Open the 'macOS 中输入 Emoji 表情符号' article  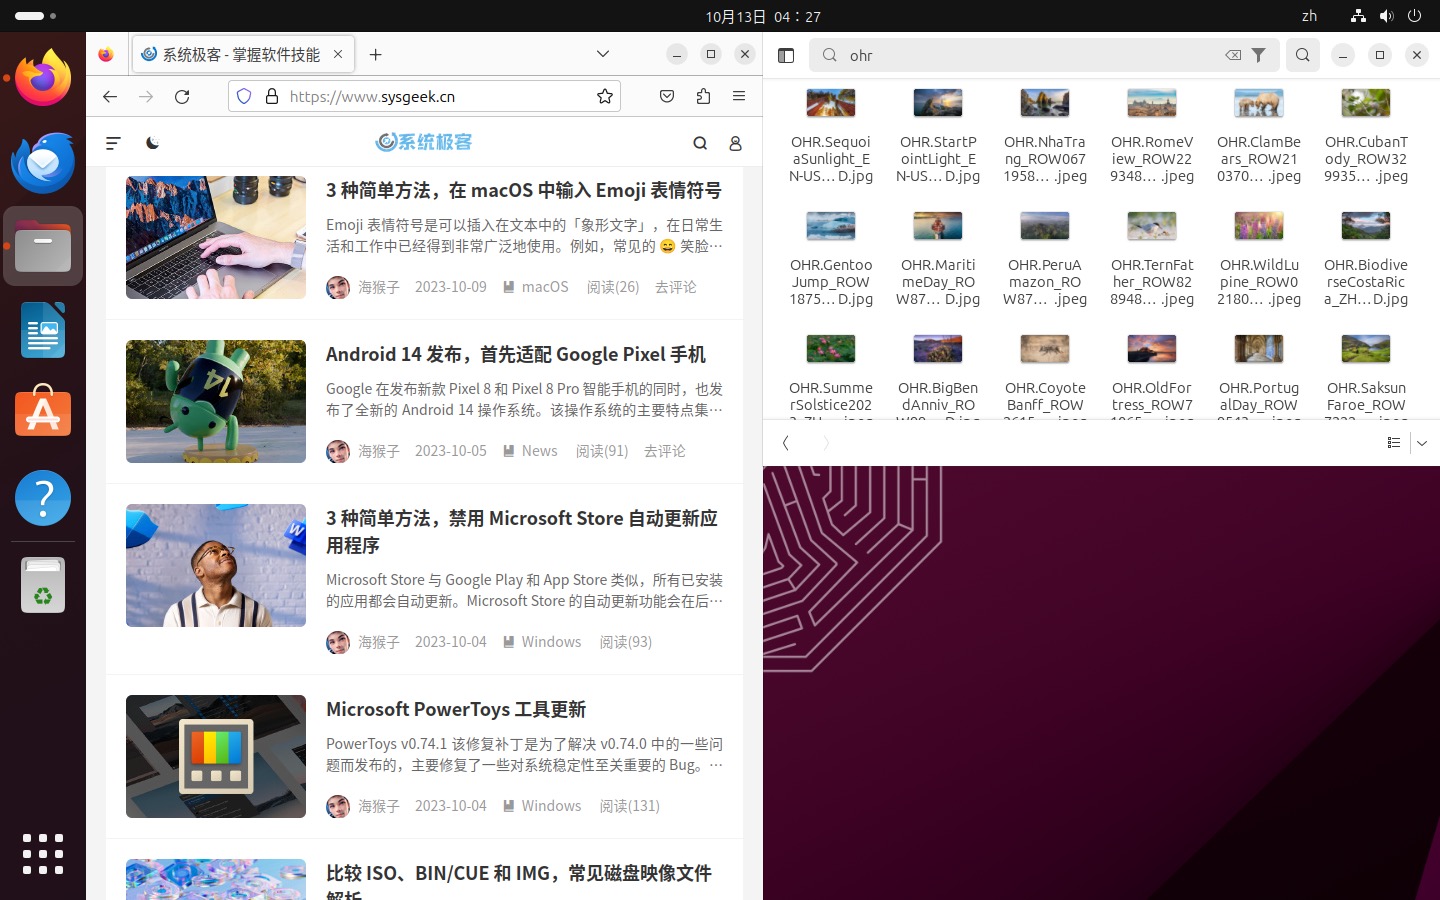coord(524,190)
